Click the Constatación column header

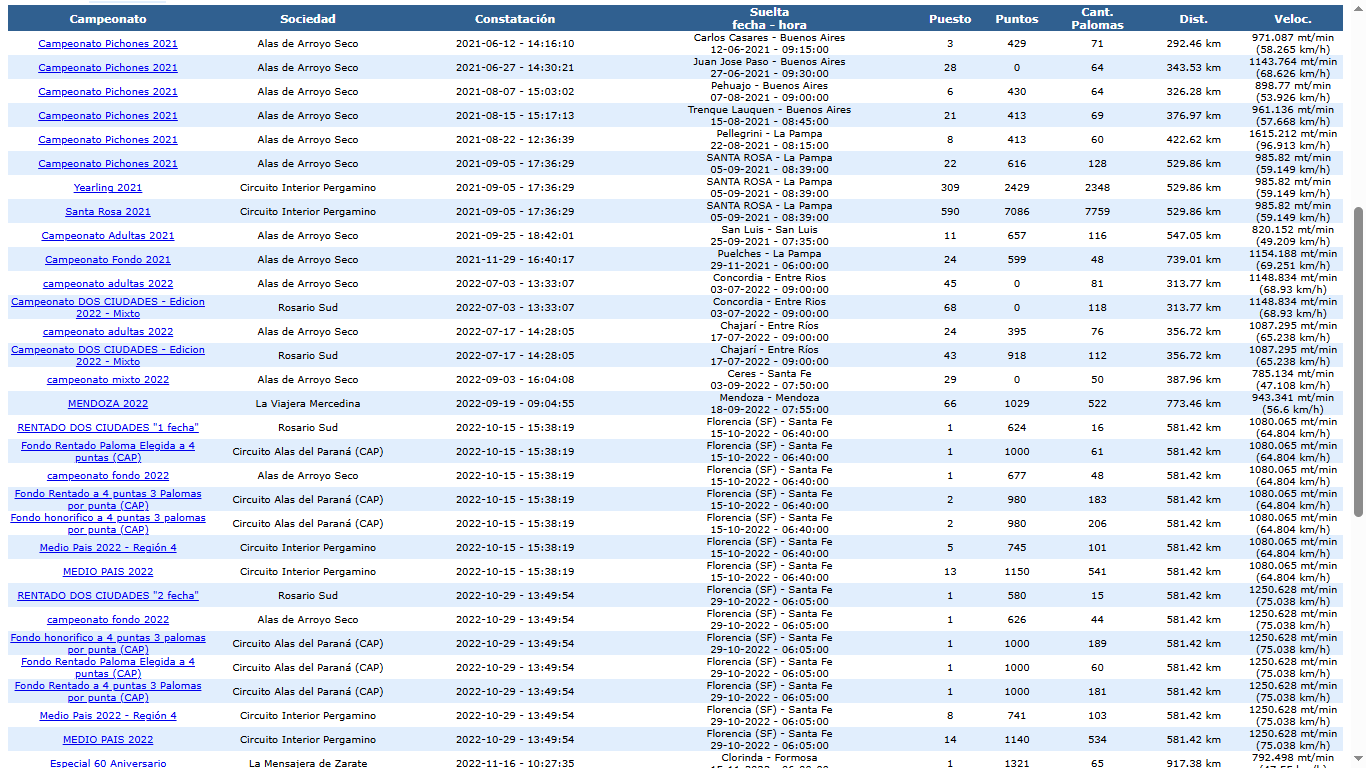515,19
